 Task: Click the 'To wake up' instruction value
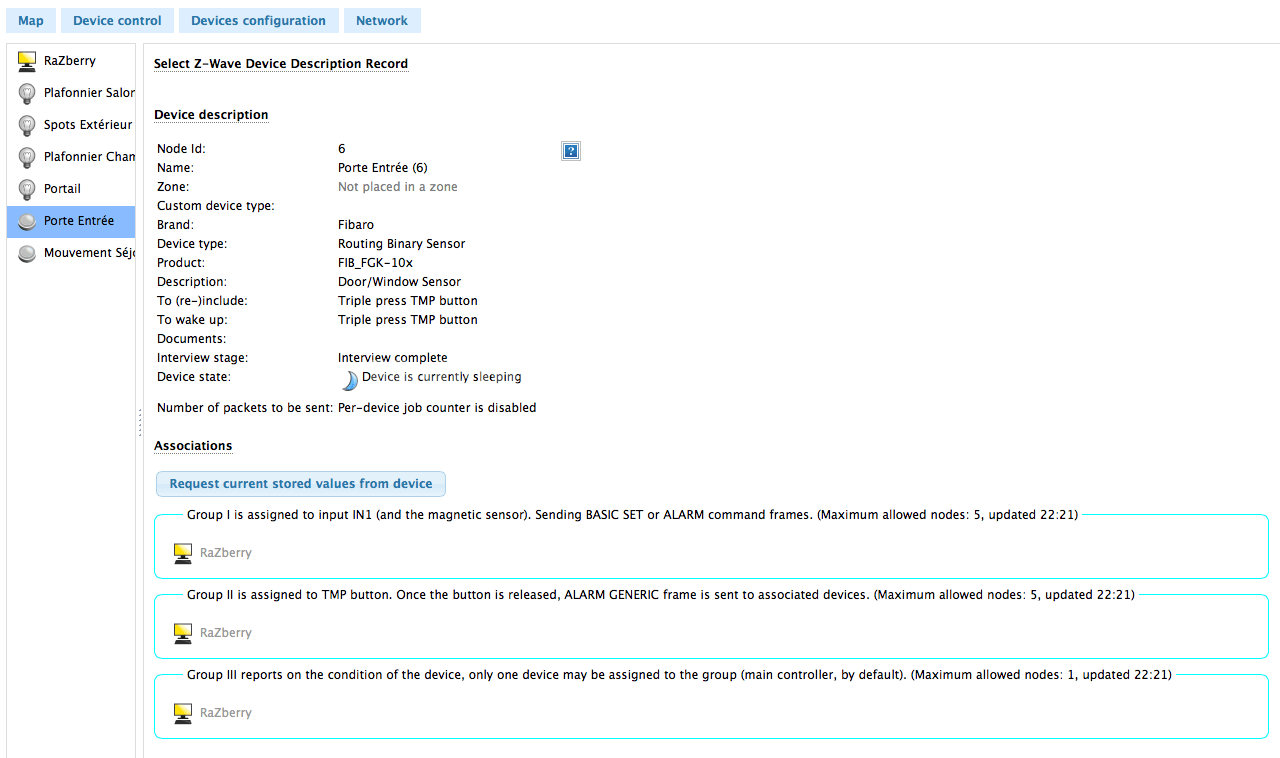(x=408, y=320)
